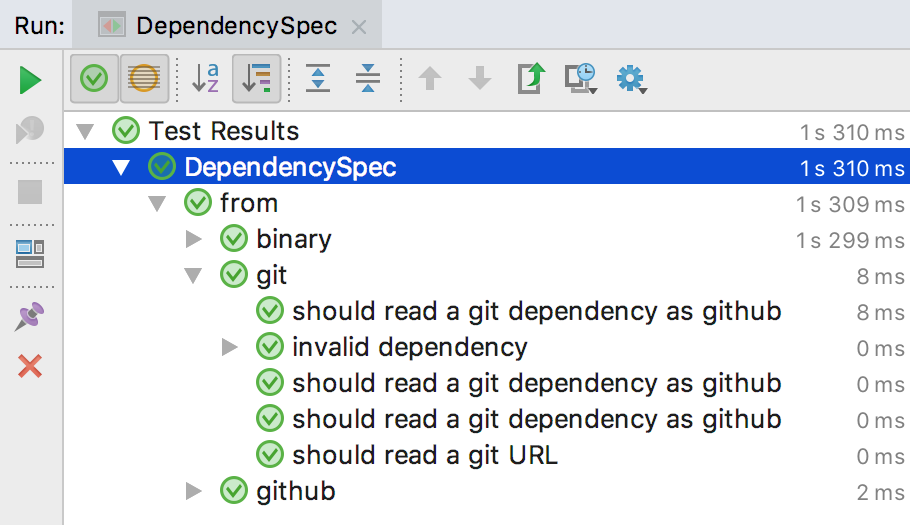Click the red Close X icon
The width and height of the screenshot is (910, 525).
coord(30,366)
